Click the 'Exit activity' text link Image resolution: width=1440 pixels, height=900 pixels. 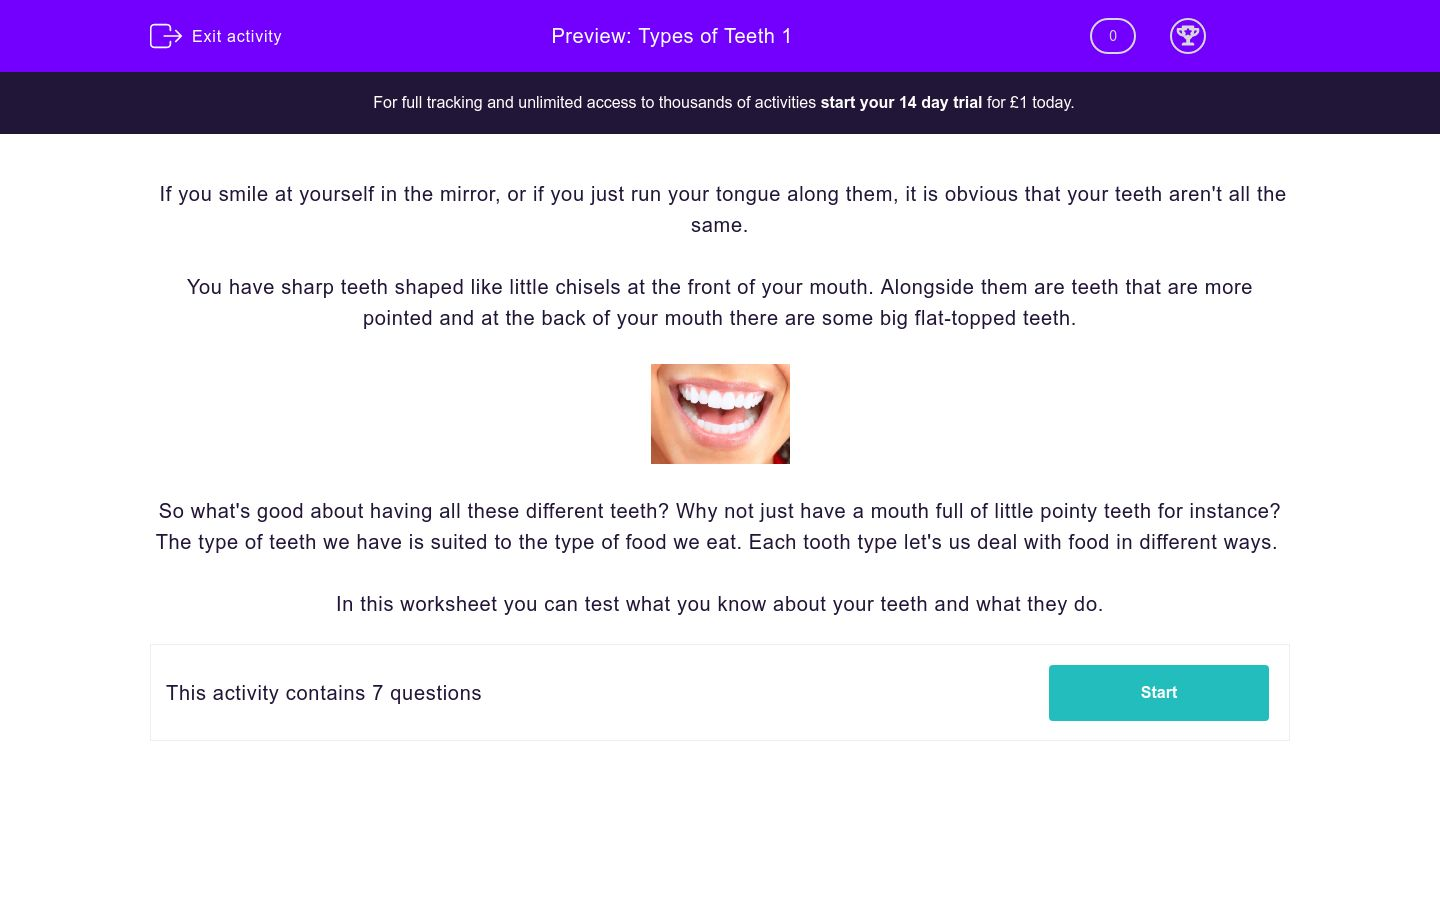237,36
